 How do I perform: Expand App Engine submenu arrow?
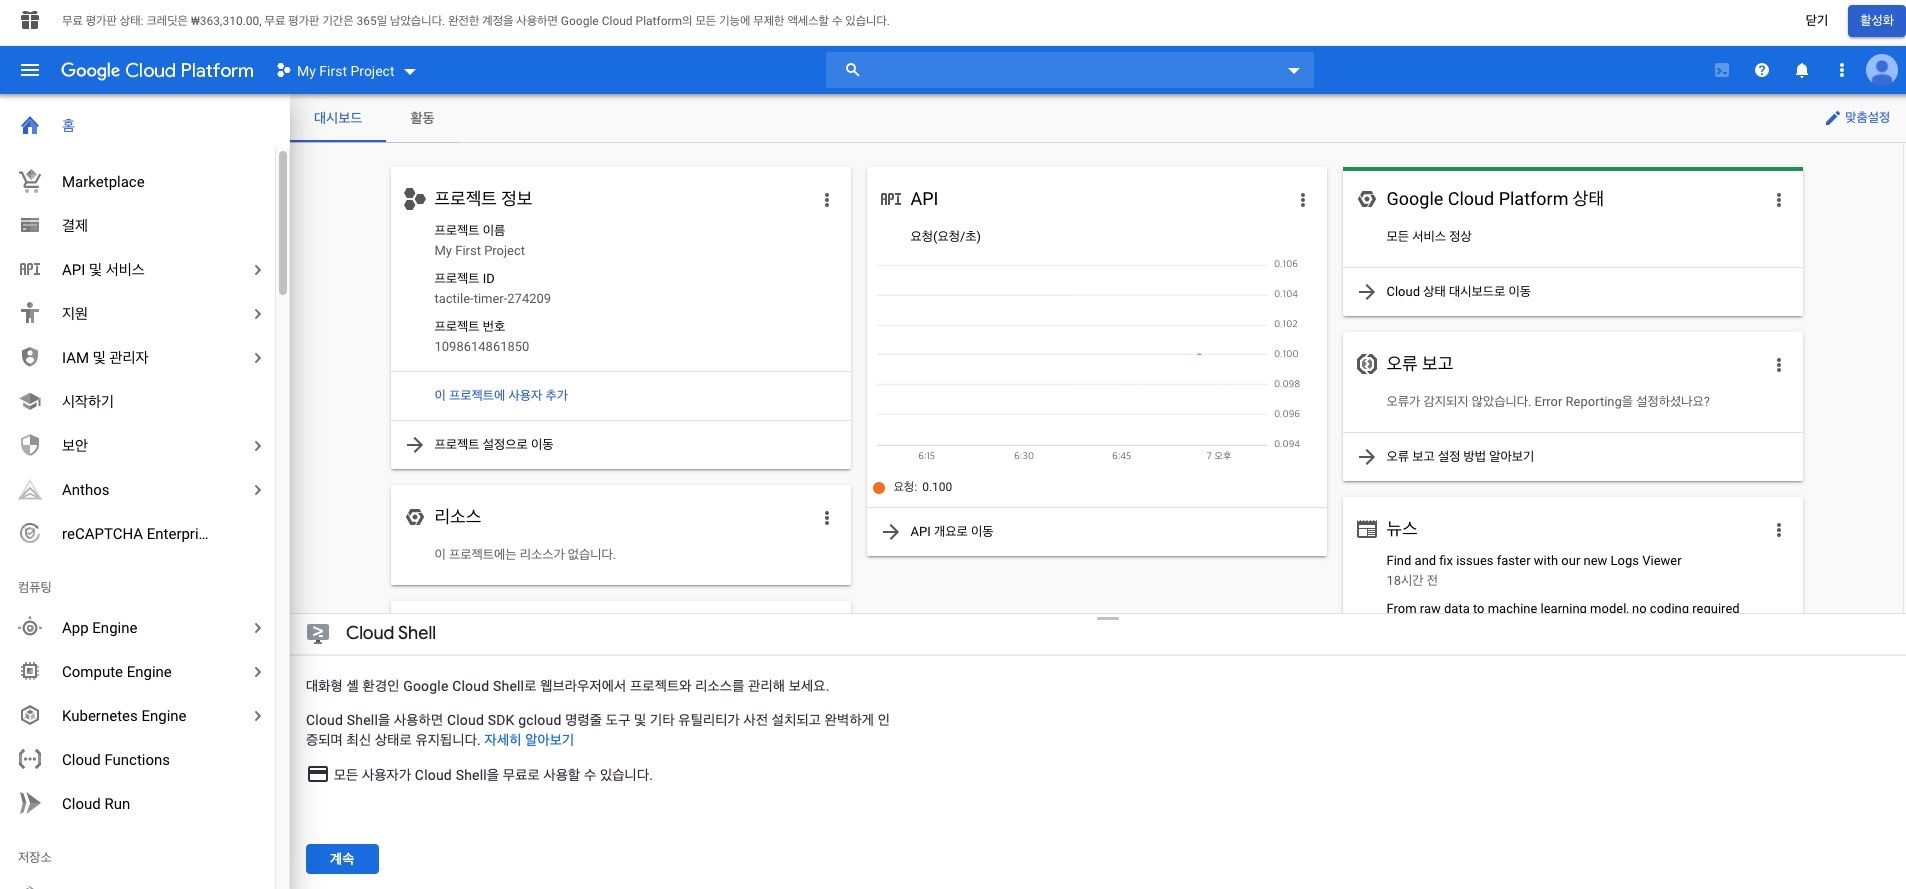258,628
